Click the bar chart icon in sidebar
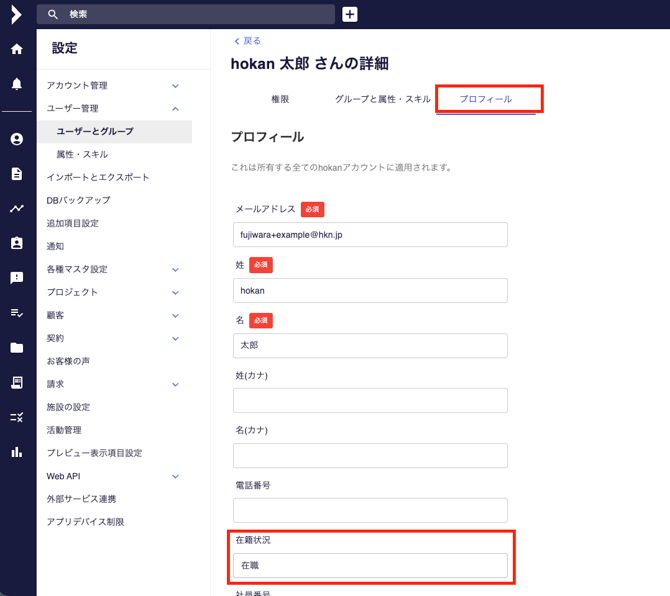 pos(16,452)
